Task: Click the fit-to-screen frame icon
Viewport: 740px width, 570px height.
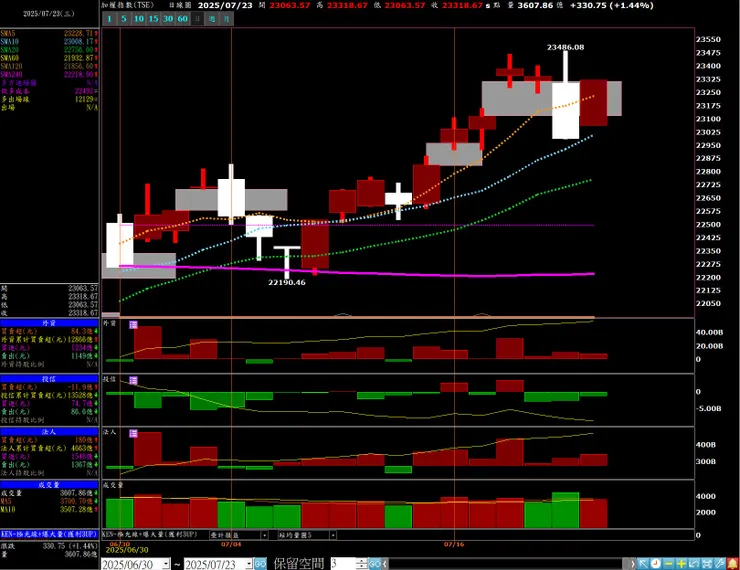Action: coord(707,563)
